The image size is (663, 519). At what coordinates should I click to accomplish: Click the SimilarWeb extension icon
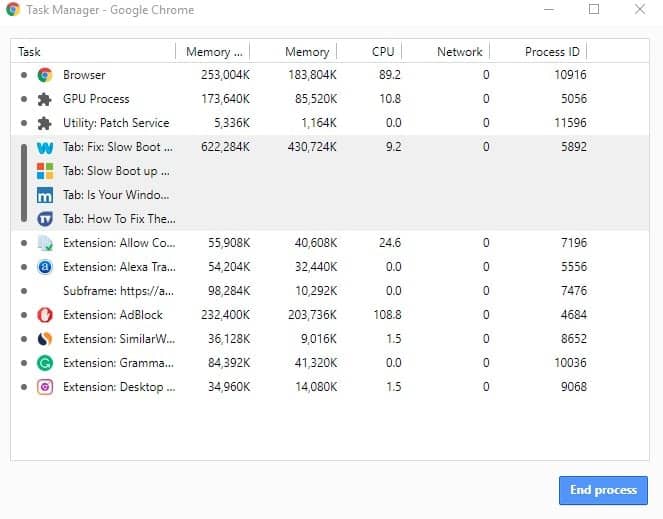click(x=45, y=339)
